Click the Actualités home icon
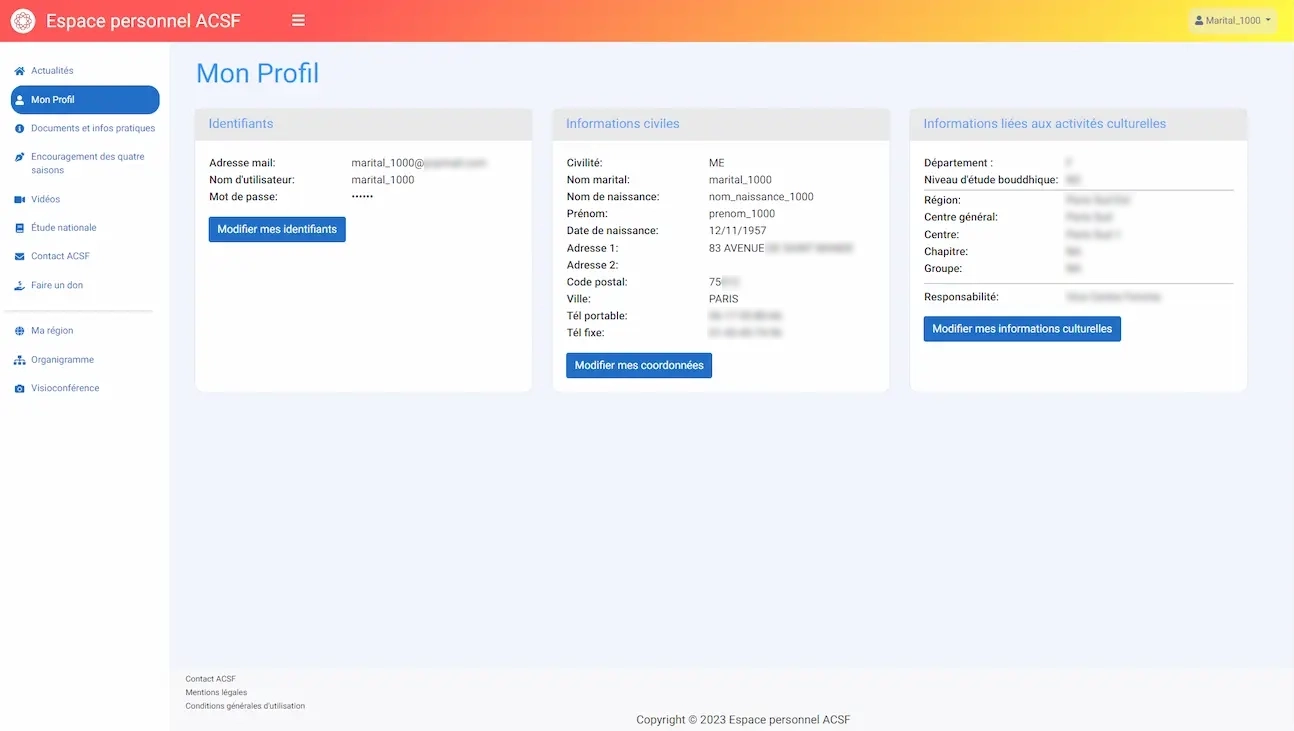This screenshot has height=731, width=1294. coord(19,71)
